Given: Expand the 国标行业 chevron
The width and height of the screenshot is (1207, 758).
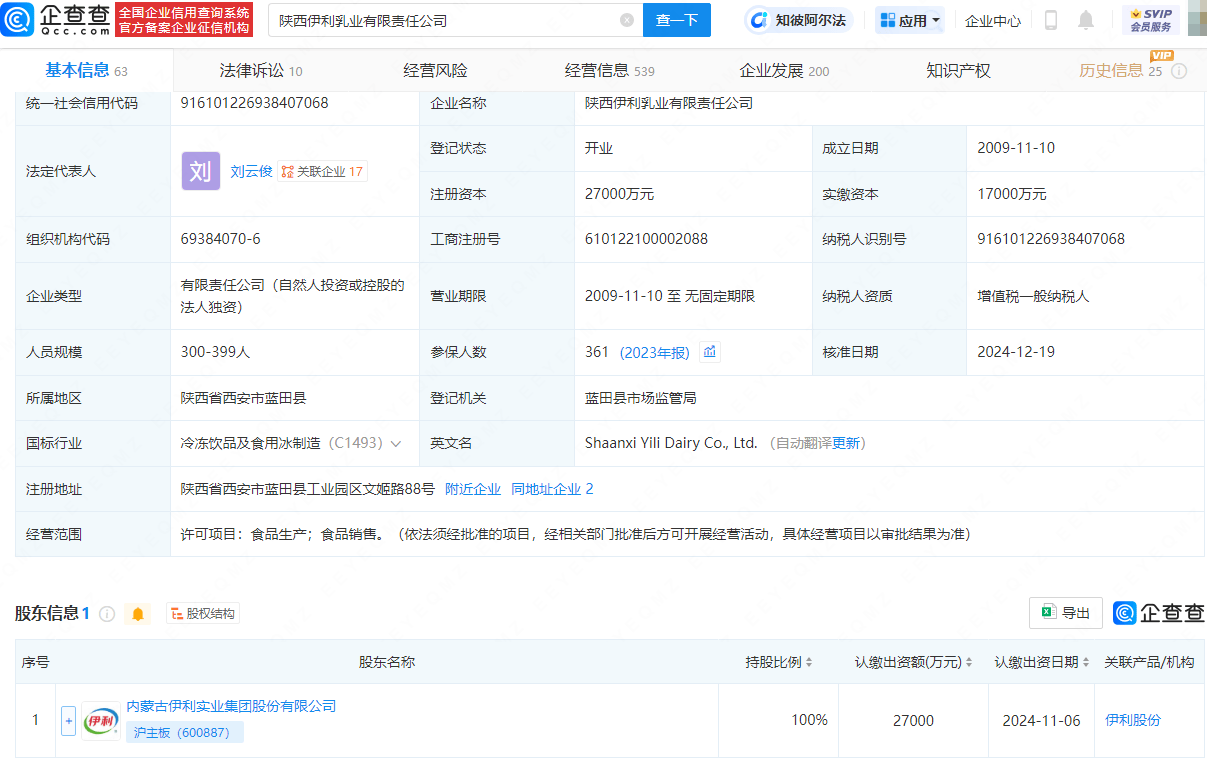Looking at the screenshot, I should (x=396, y=443).
